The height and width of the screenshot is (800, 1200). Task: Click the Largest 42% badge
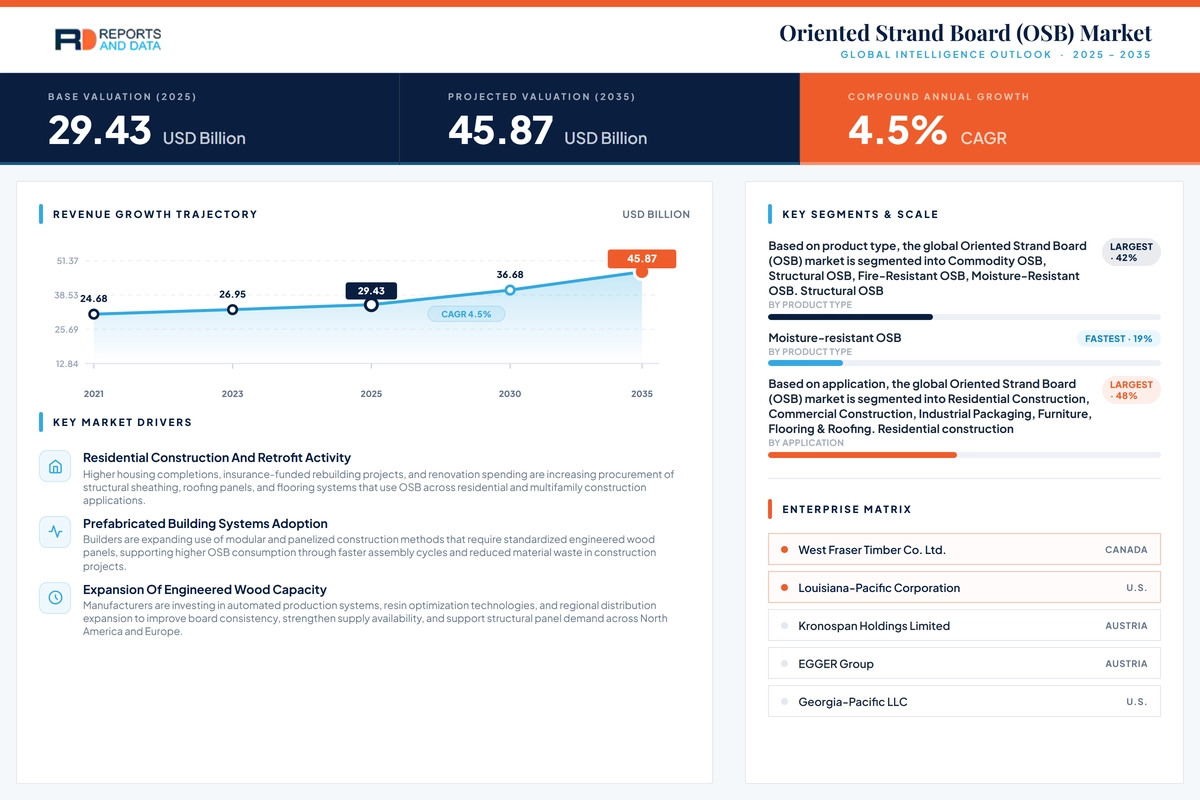pos(1131,252)
